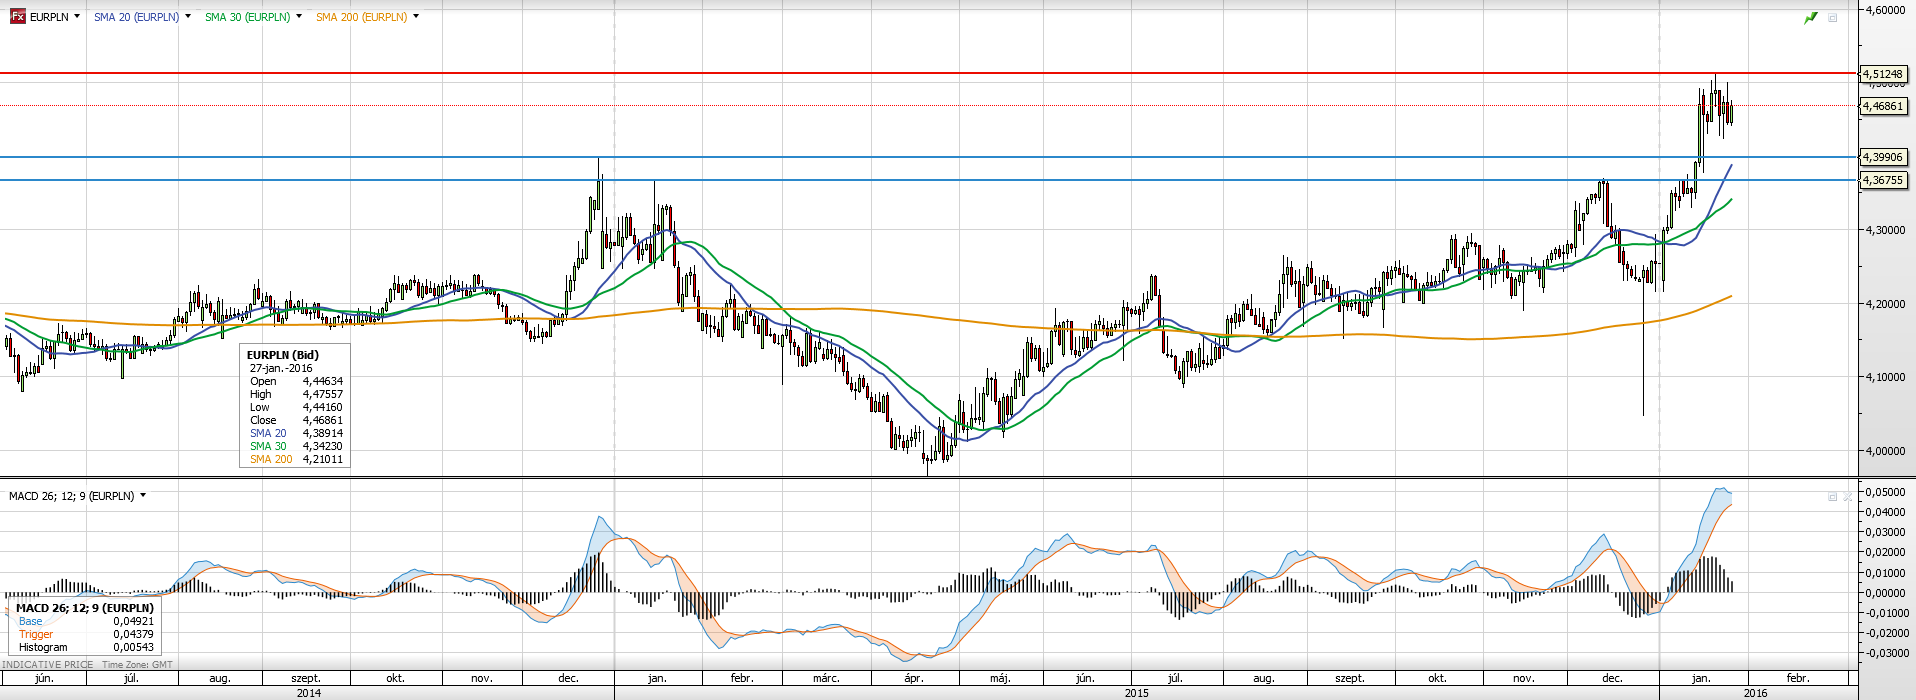Open the EURPLN instrument dropdown arrow
Screen dimensions: 1916x700
(x=77, y=17)
